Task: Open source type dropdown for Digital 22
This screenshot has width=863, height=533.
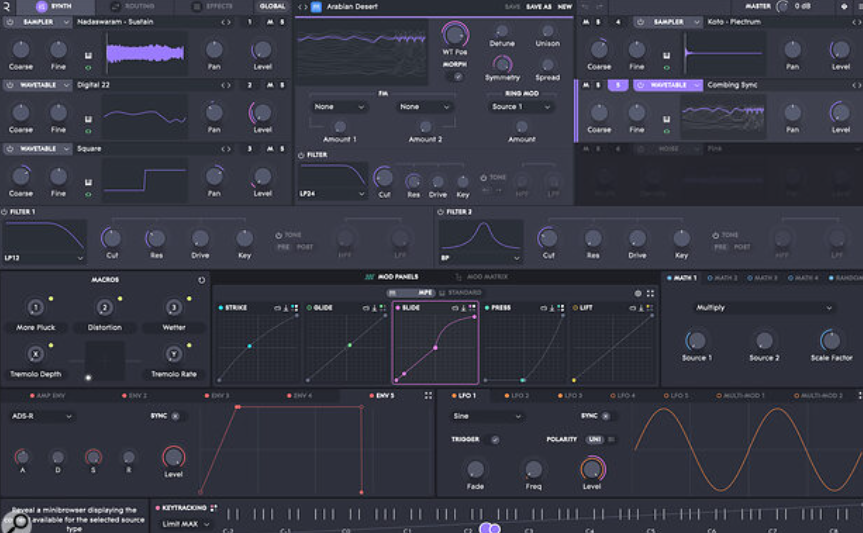Action: 44,85
